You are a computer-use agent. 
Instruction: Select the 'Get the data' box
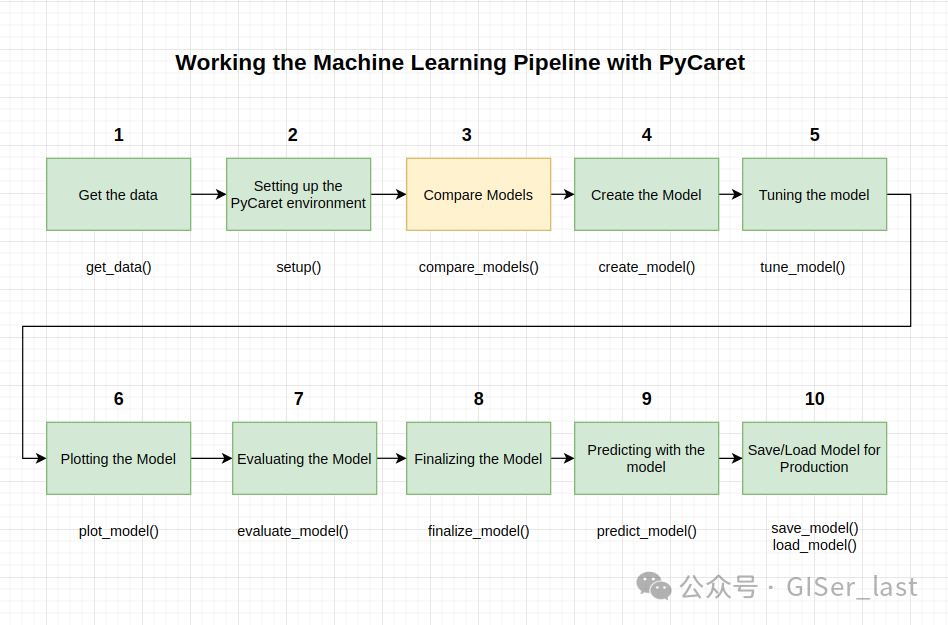coord(118,194)
